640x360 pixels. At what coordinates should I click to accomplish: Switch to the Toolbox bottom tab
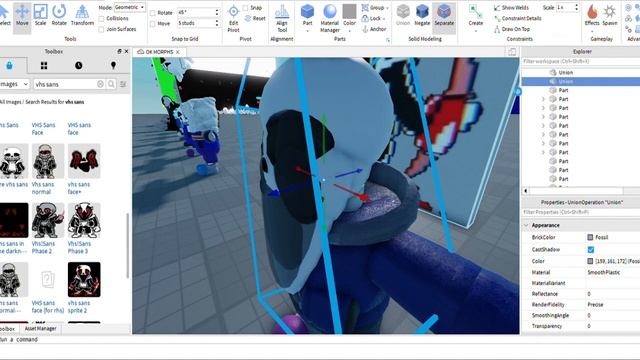(7, 329)
